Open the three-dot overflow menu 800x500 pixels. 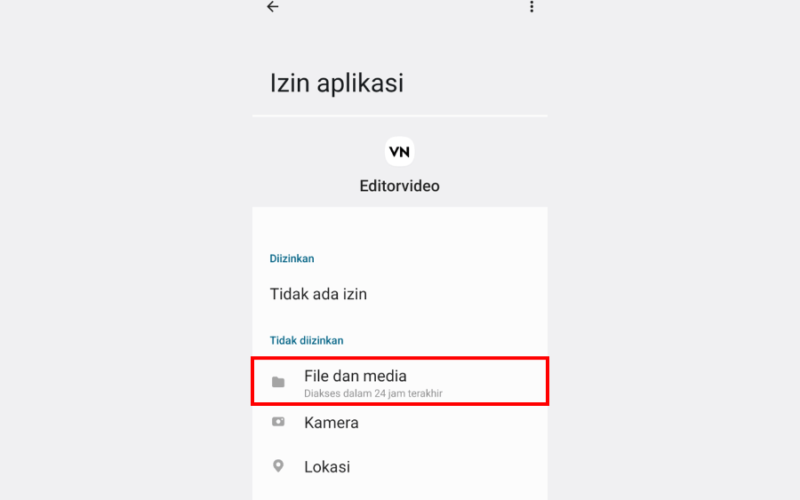532,7
